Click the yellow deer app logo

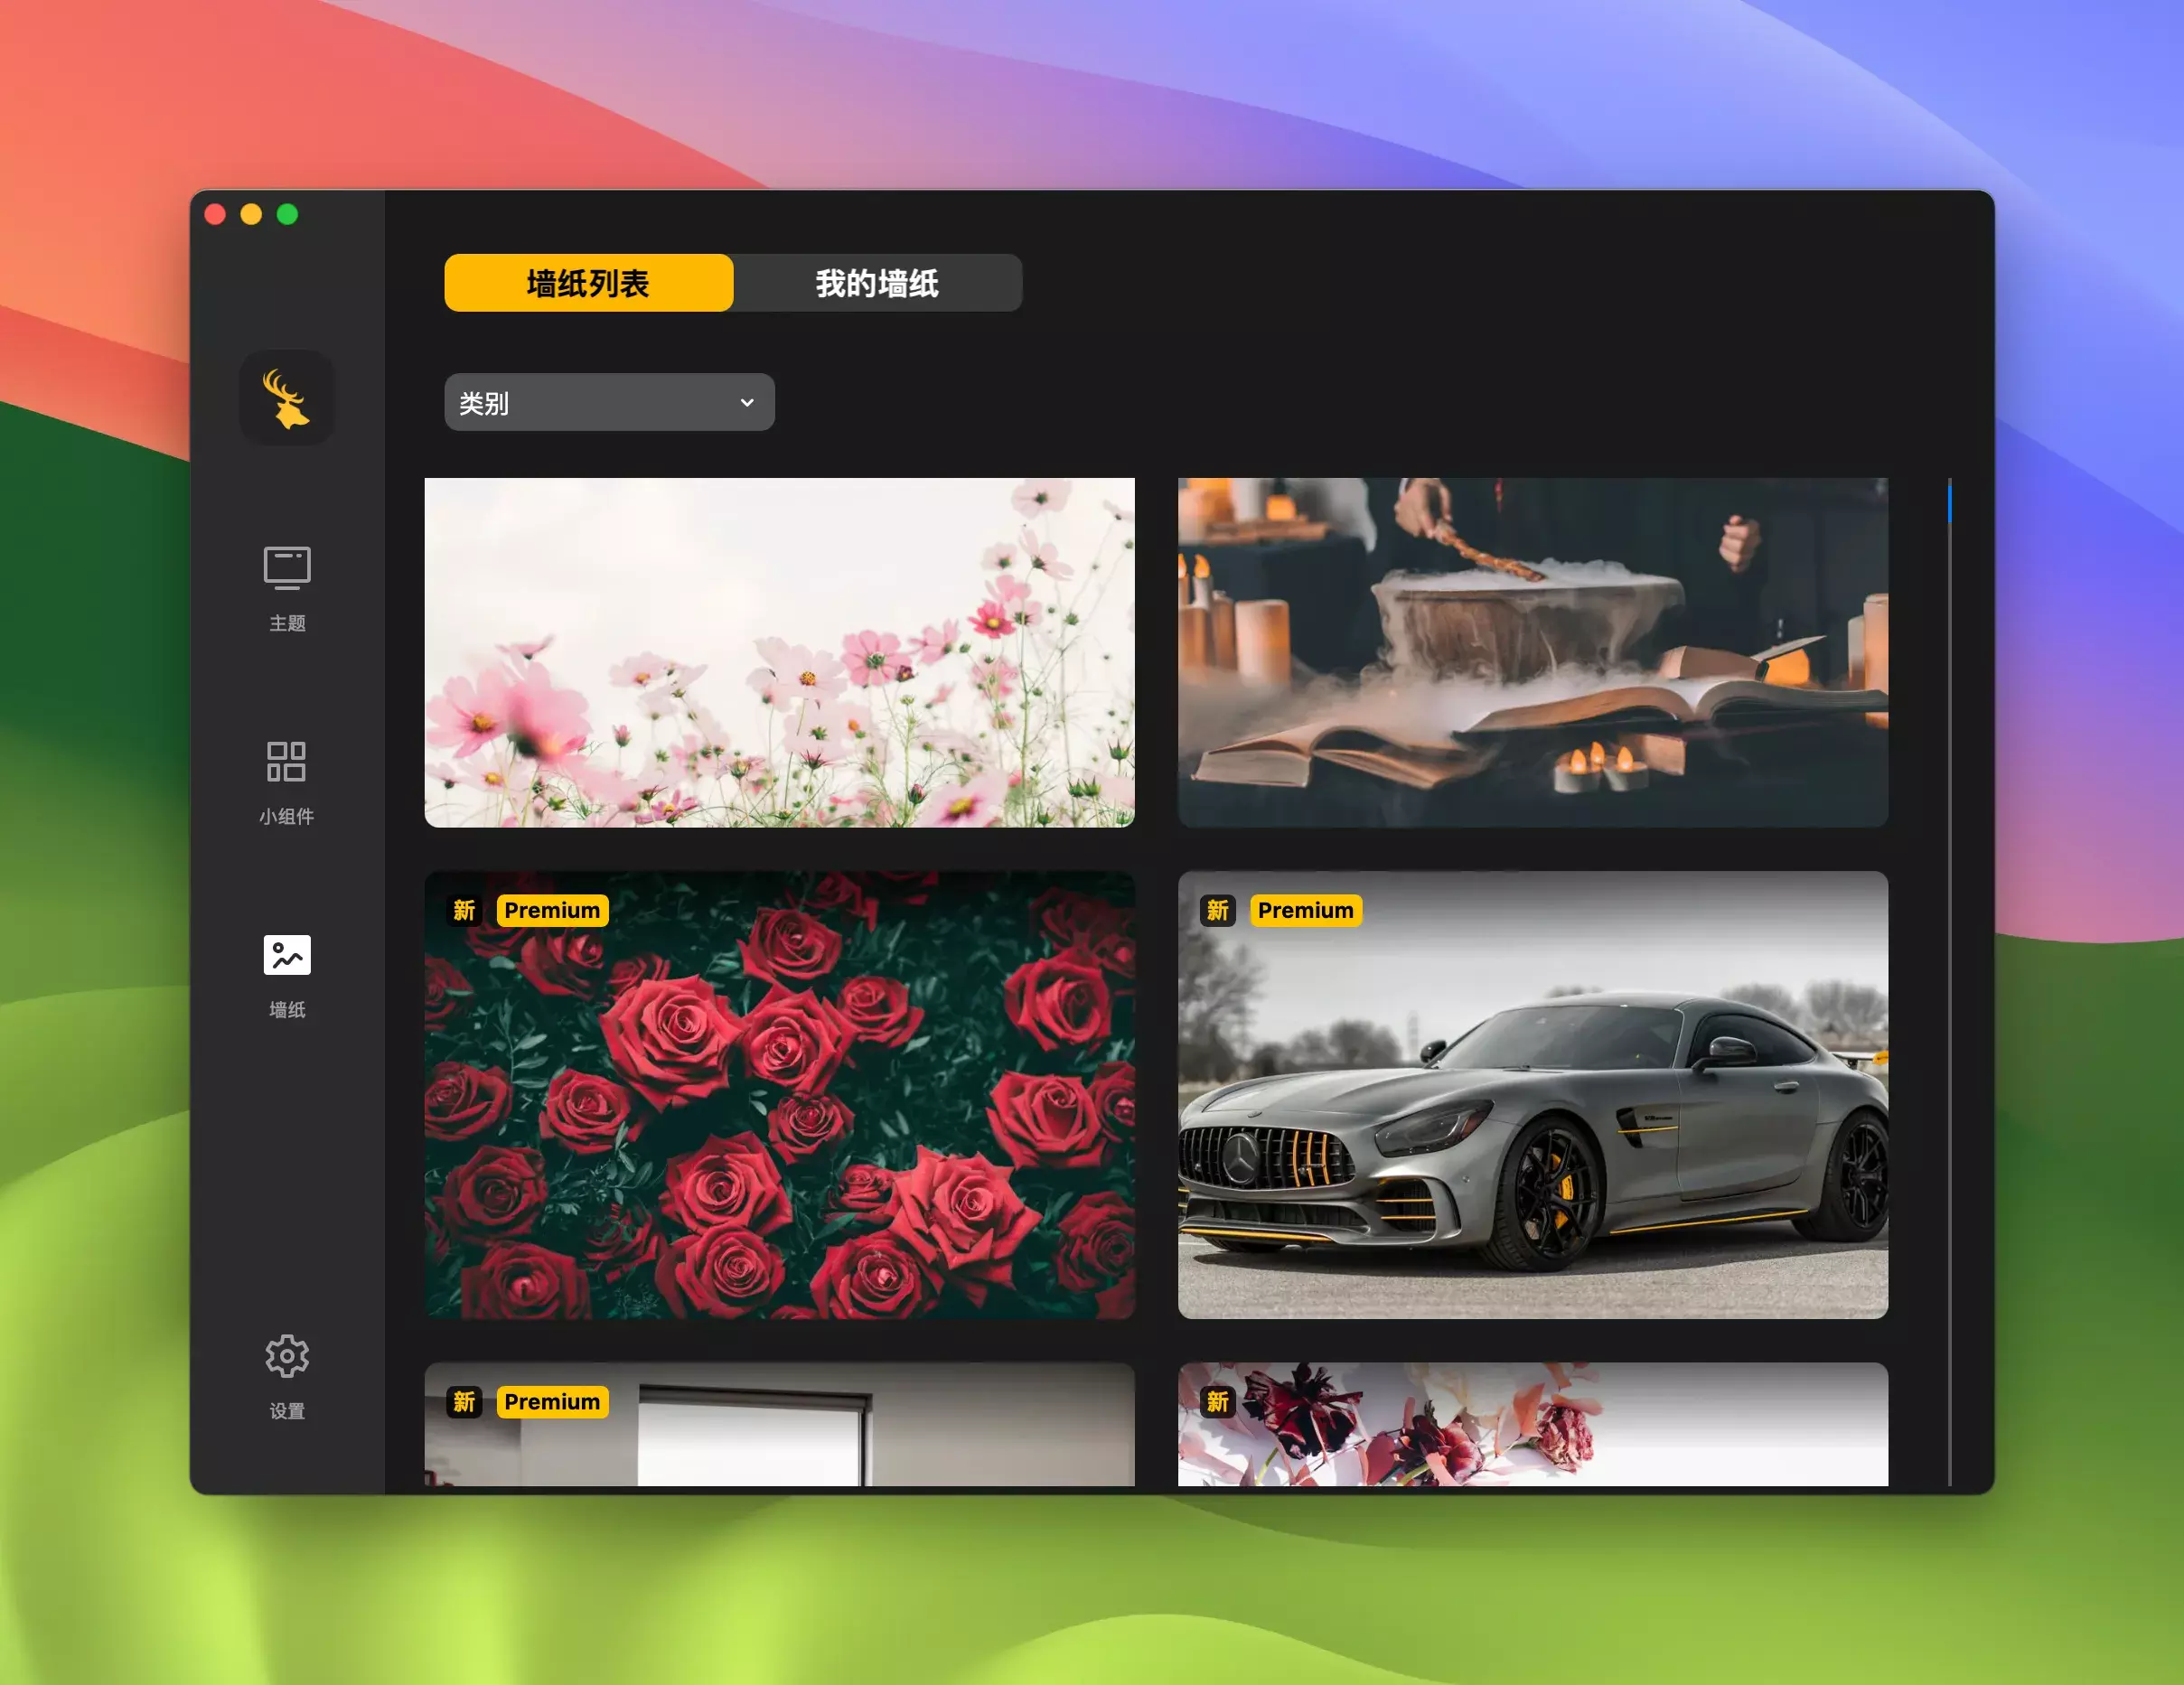(x=287, y=398)
